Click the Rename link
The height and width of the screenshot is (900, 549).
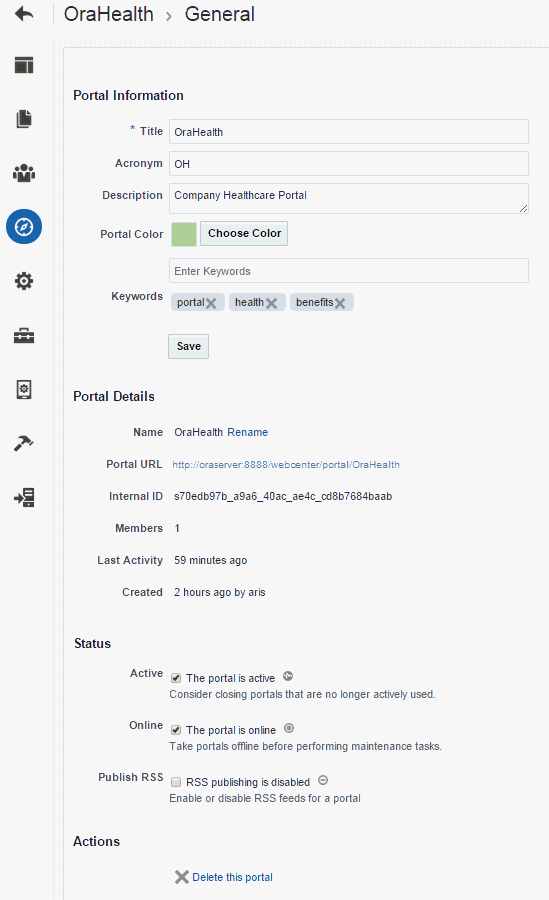[248, 432]
